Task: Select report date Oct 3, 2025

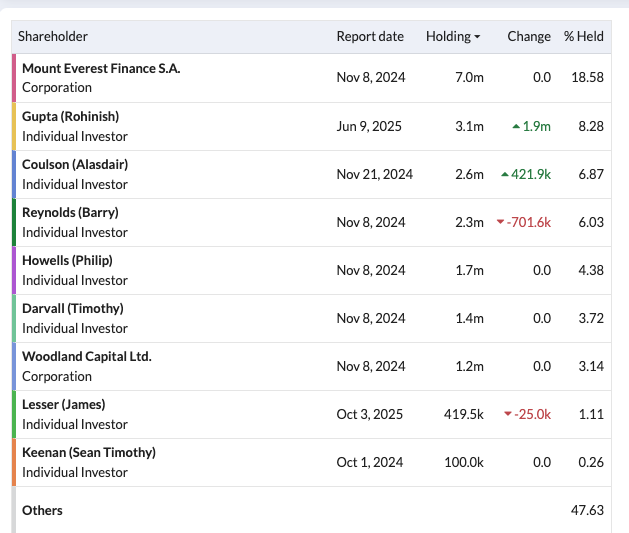Action: point(369,414)
